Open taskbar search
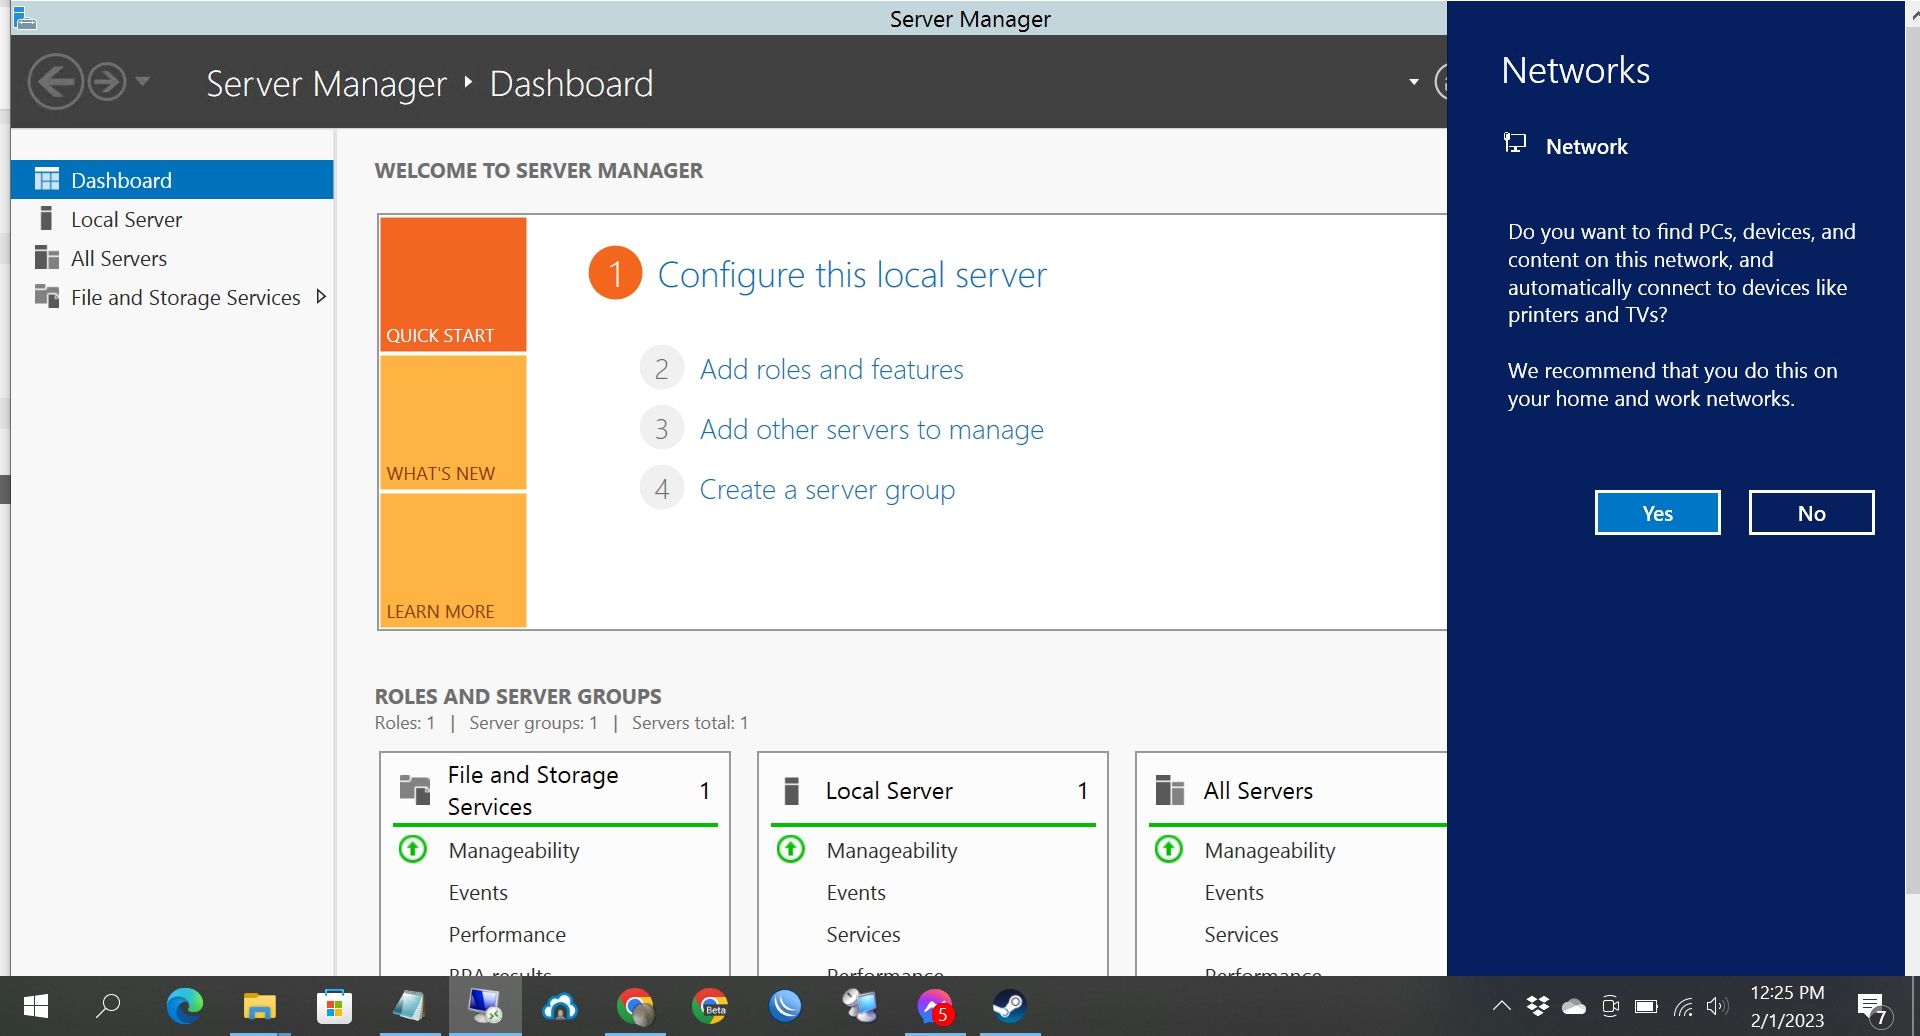1920x1036 pixels. click(108, 1005)
